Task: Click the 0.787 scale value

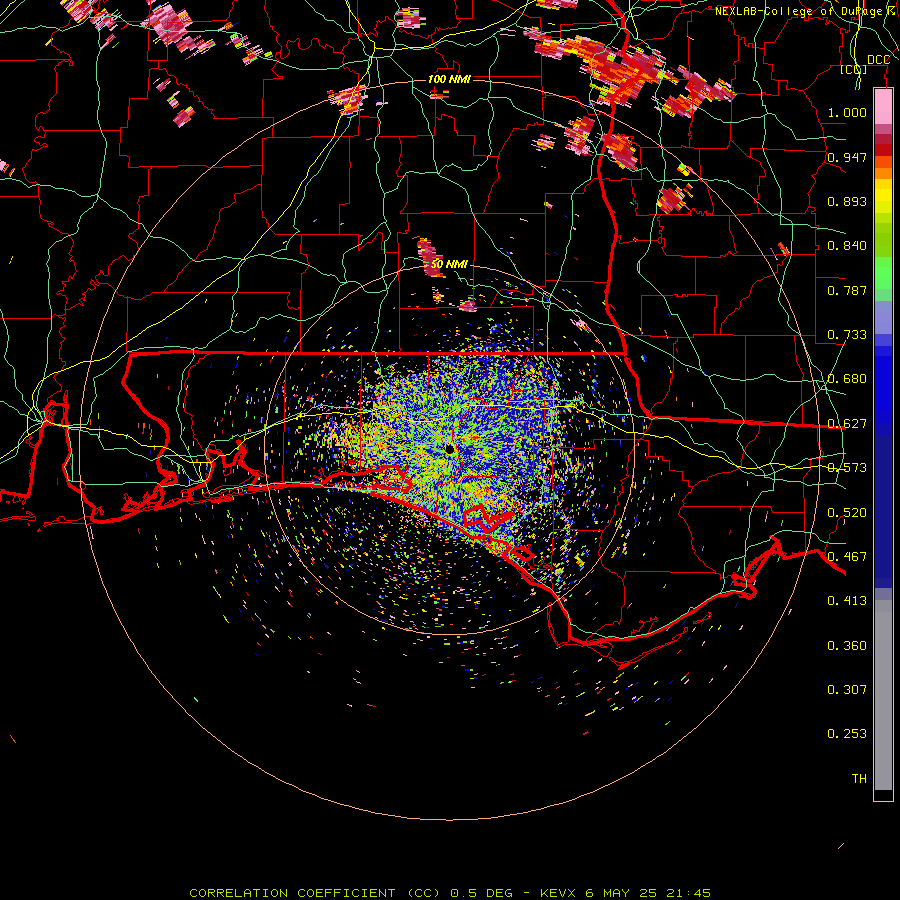Action: 847,290
